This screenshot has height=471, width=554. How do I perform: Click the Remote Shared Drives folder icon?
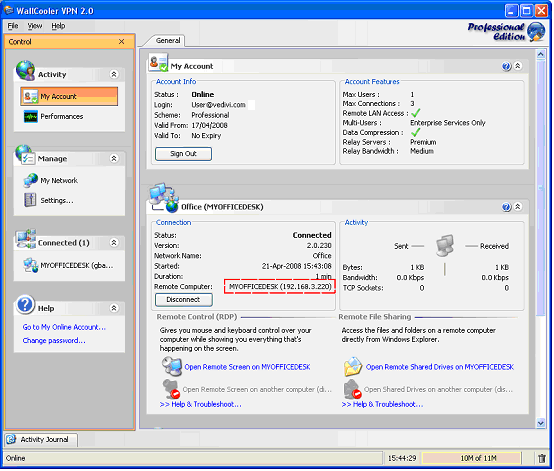tap(353, 367)
